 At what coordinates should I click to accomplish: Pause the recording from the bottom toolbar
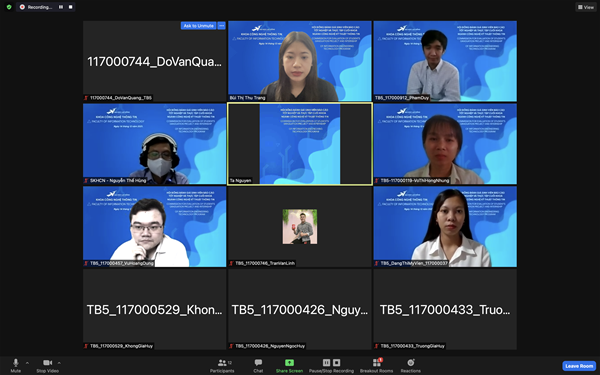pyautogui.click(x=326, y=362)
